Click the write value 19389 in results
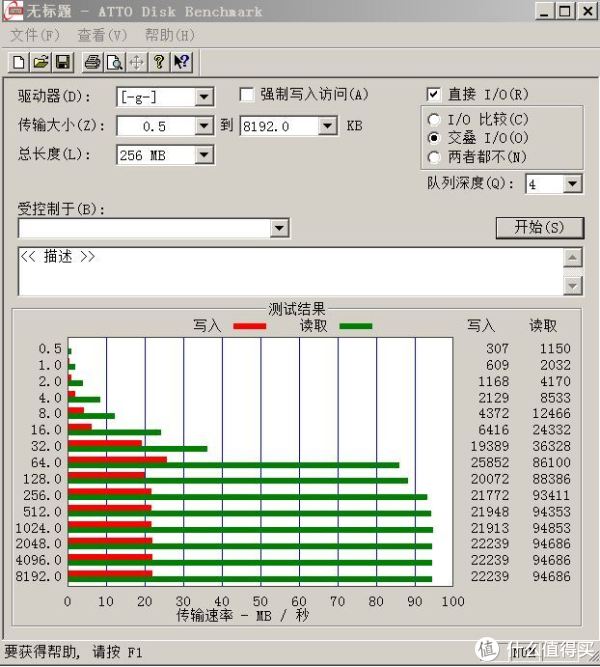This screenshot has width=600, height=667. (x=490, y=446)
